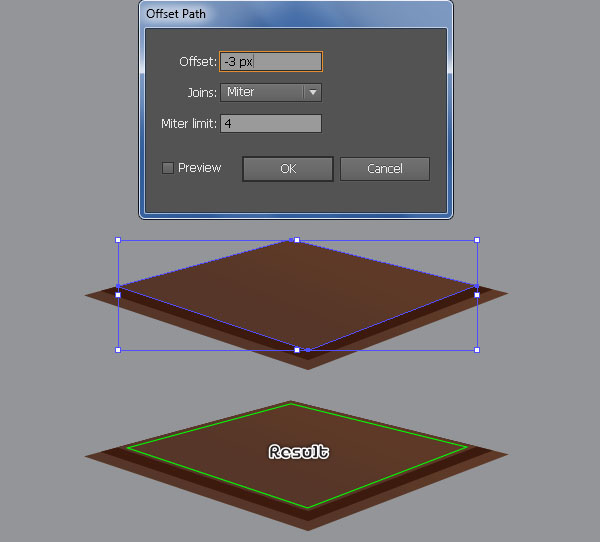The image size is (600, 542).
Task: Click the Offset value input field
Action: (271, 61)
